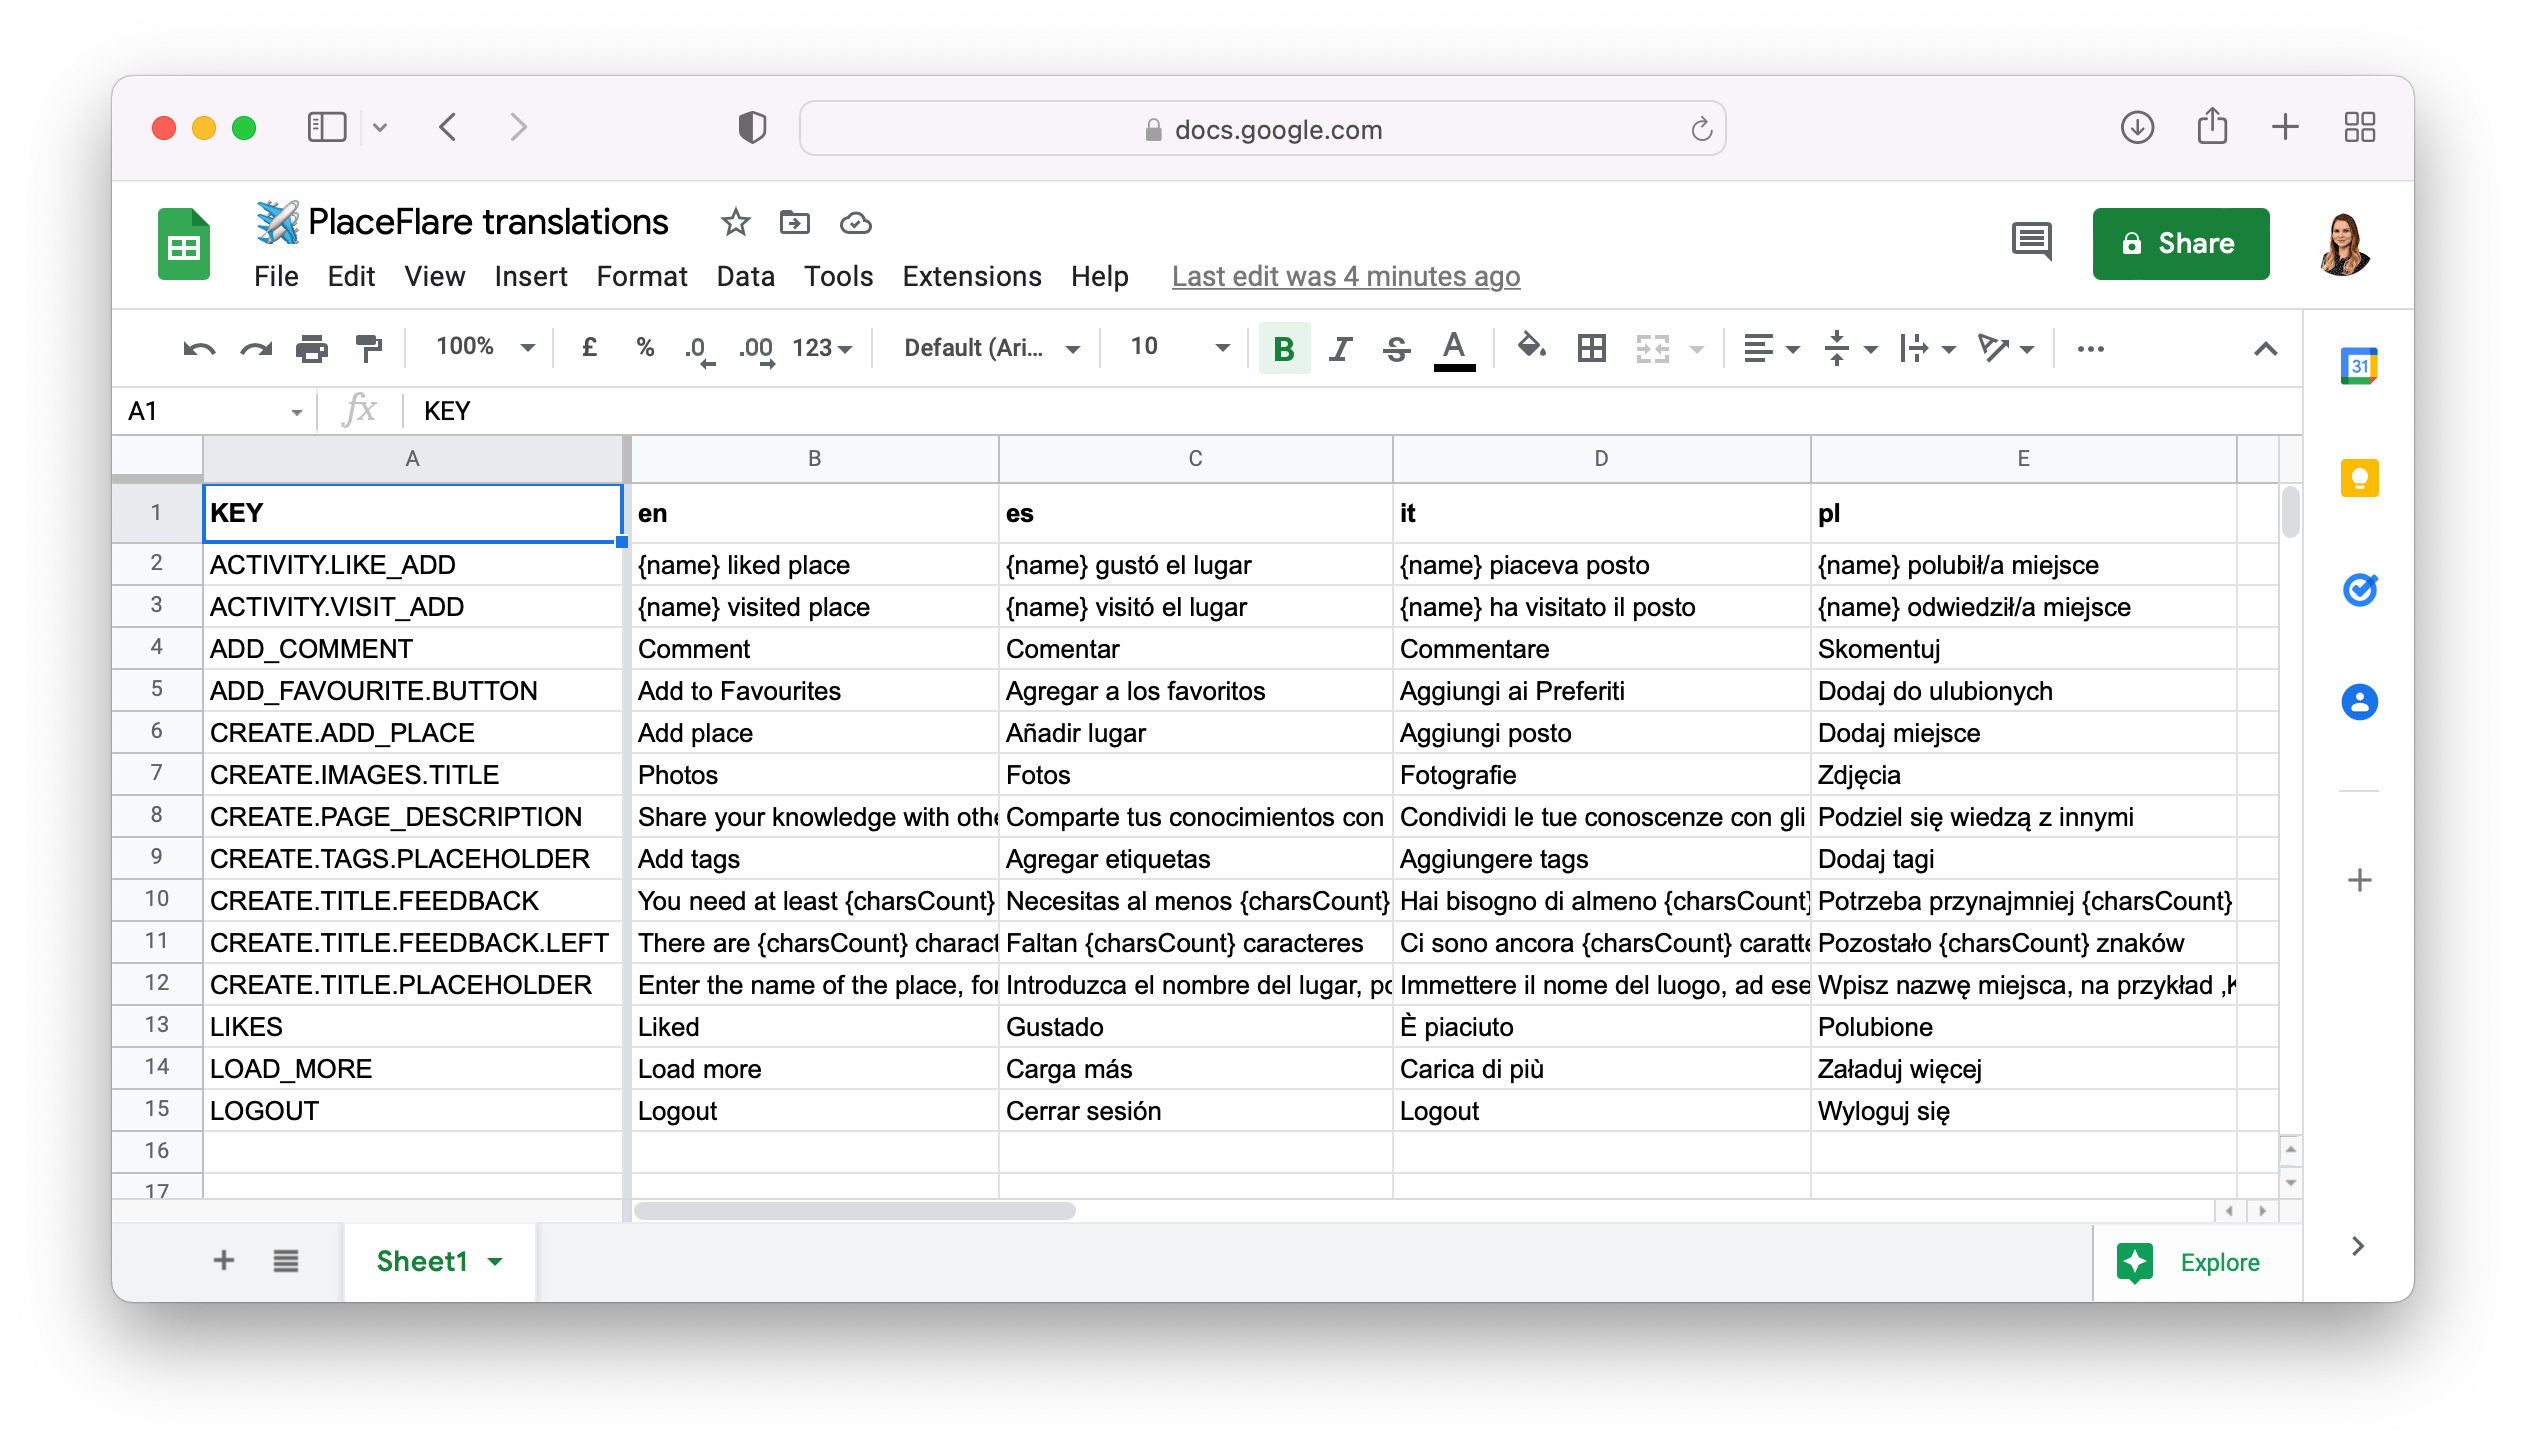The image size is (2526, 1450).
Task: Toggle strikethrough formatting
Action: point(1397,348)
